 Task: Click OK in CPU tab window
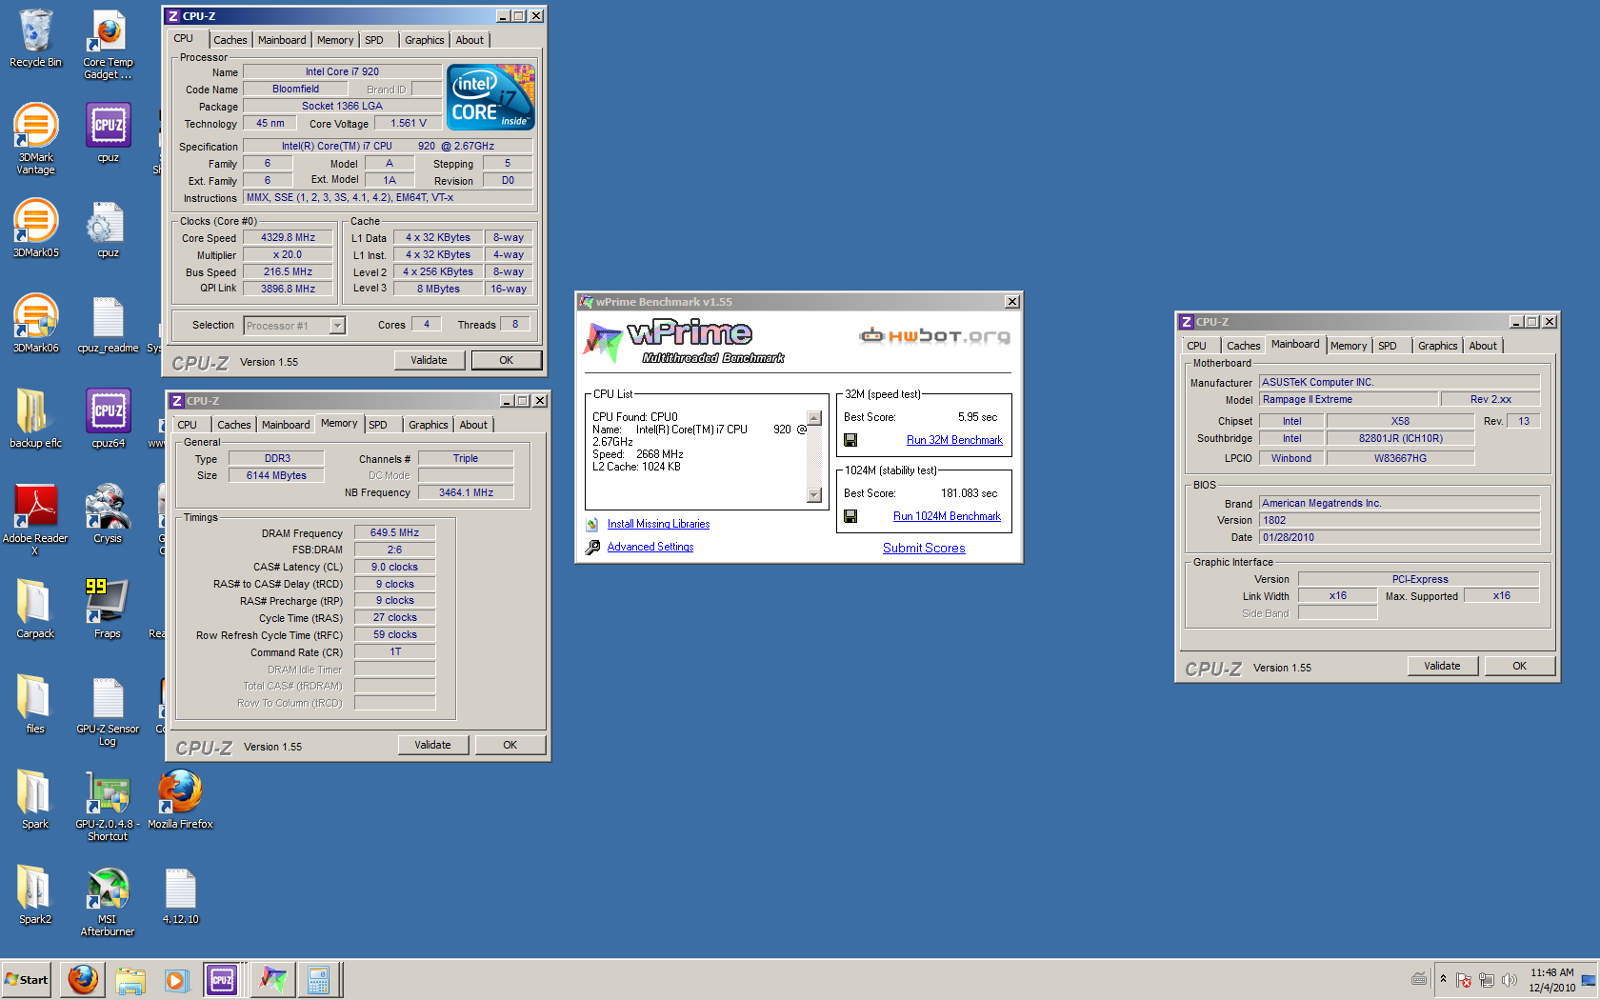(x=506, y=360)
